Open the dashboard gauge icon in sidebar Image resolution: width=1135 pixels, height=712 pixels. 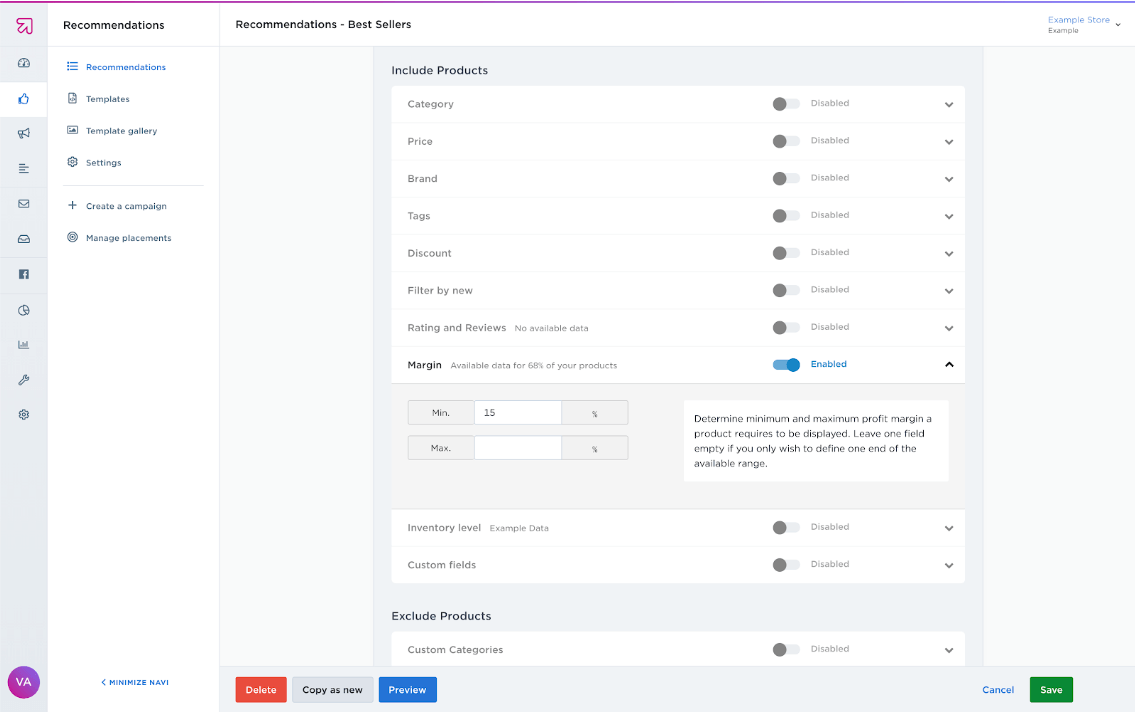pos(24,63)
